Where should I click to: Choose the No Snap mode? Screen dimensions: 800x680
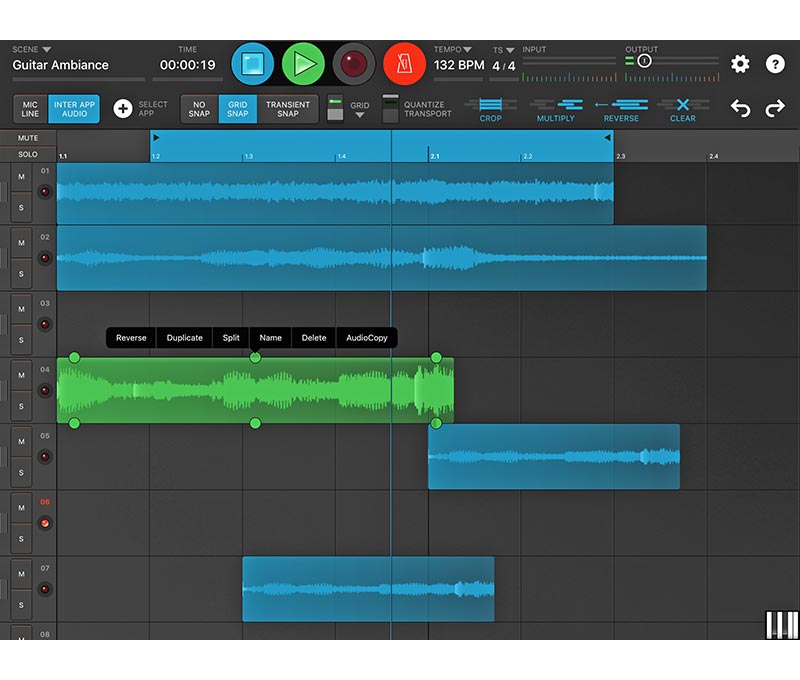pos(199,109)
